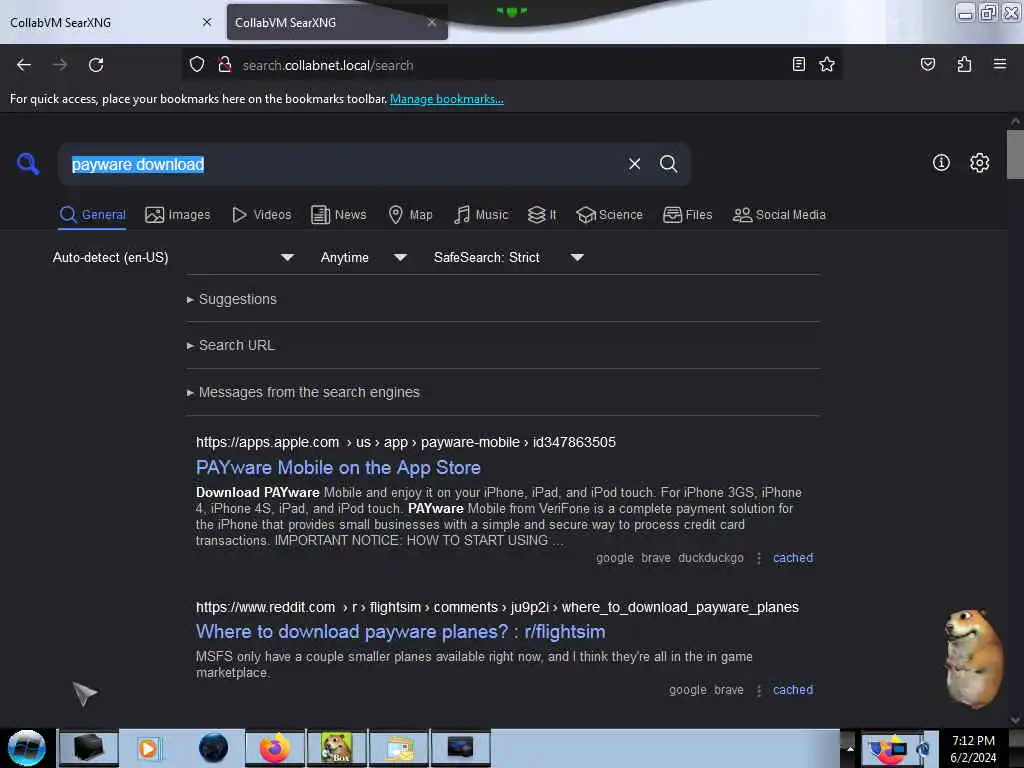Click the page vertical scrollbar thumb
The image size is (1024, 768).
coord(1015,154)
